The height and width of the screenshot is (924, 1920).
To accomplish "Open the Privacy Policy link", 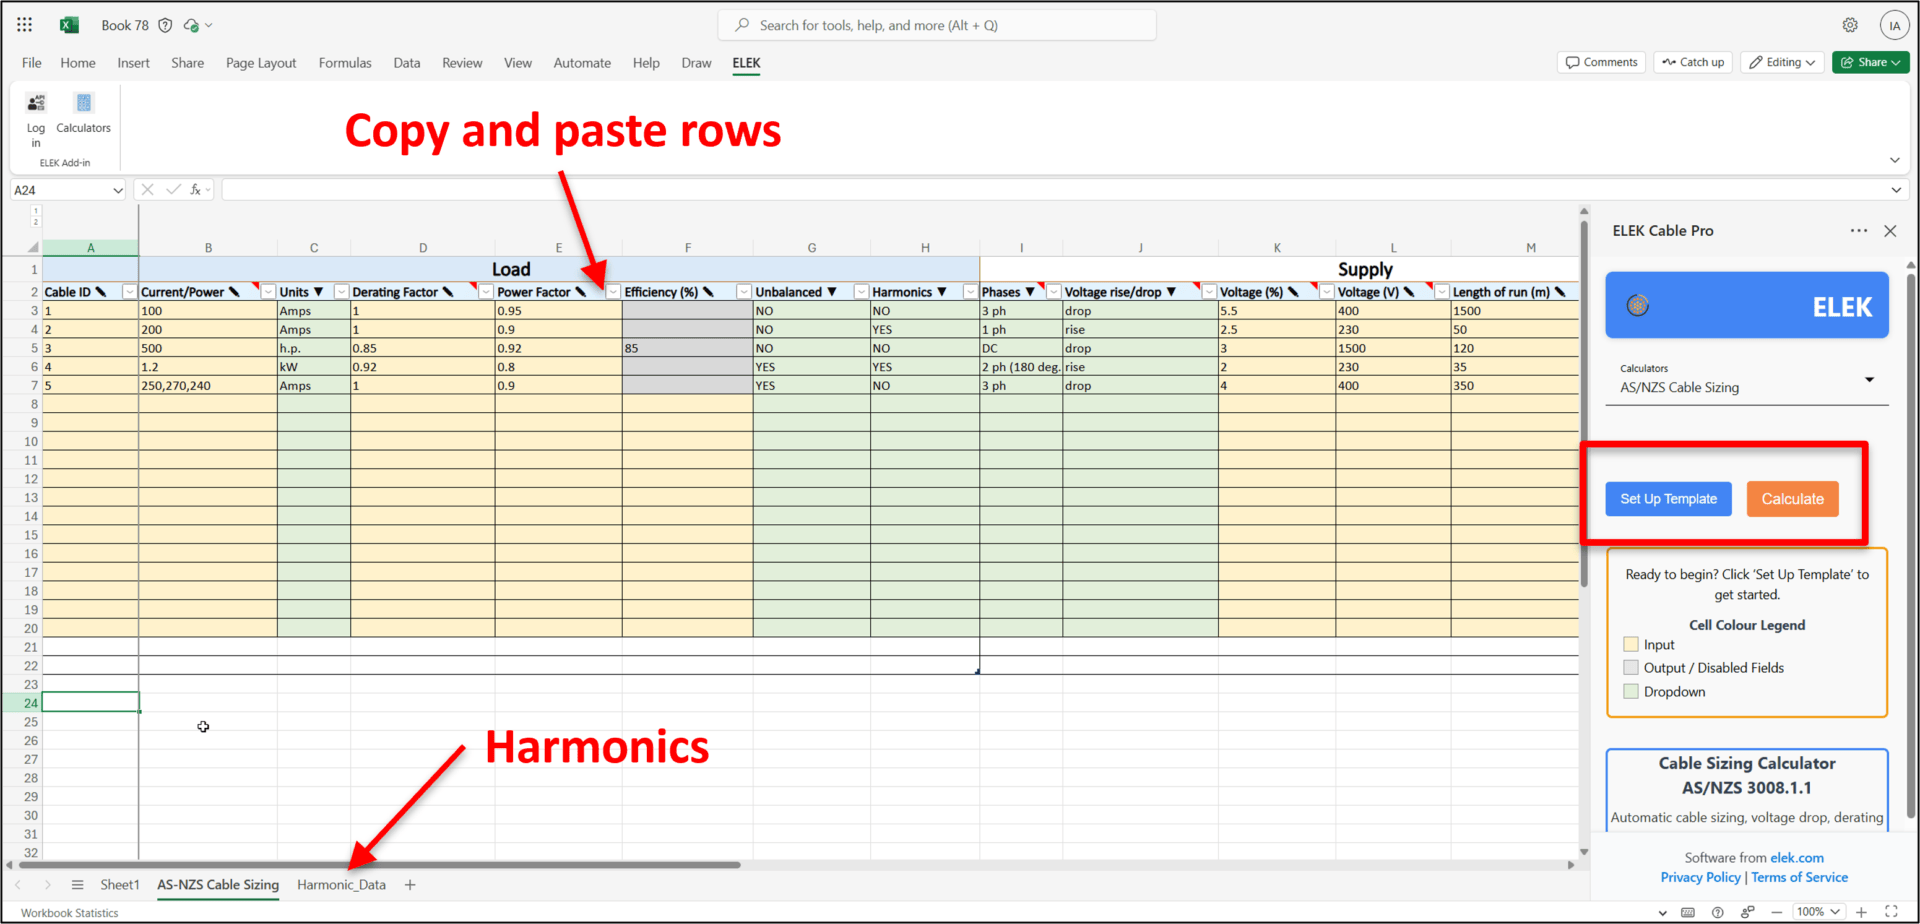I will point(1700,877).
